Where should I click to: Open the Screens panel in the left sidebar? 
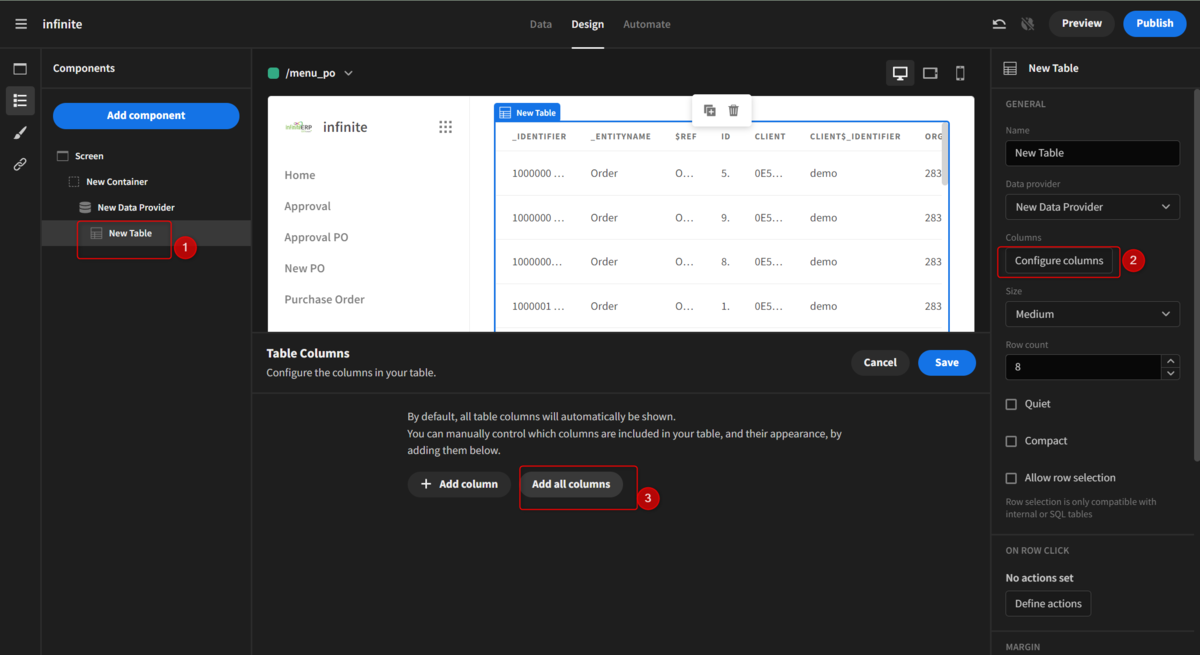tap(20, 67)
